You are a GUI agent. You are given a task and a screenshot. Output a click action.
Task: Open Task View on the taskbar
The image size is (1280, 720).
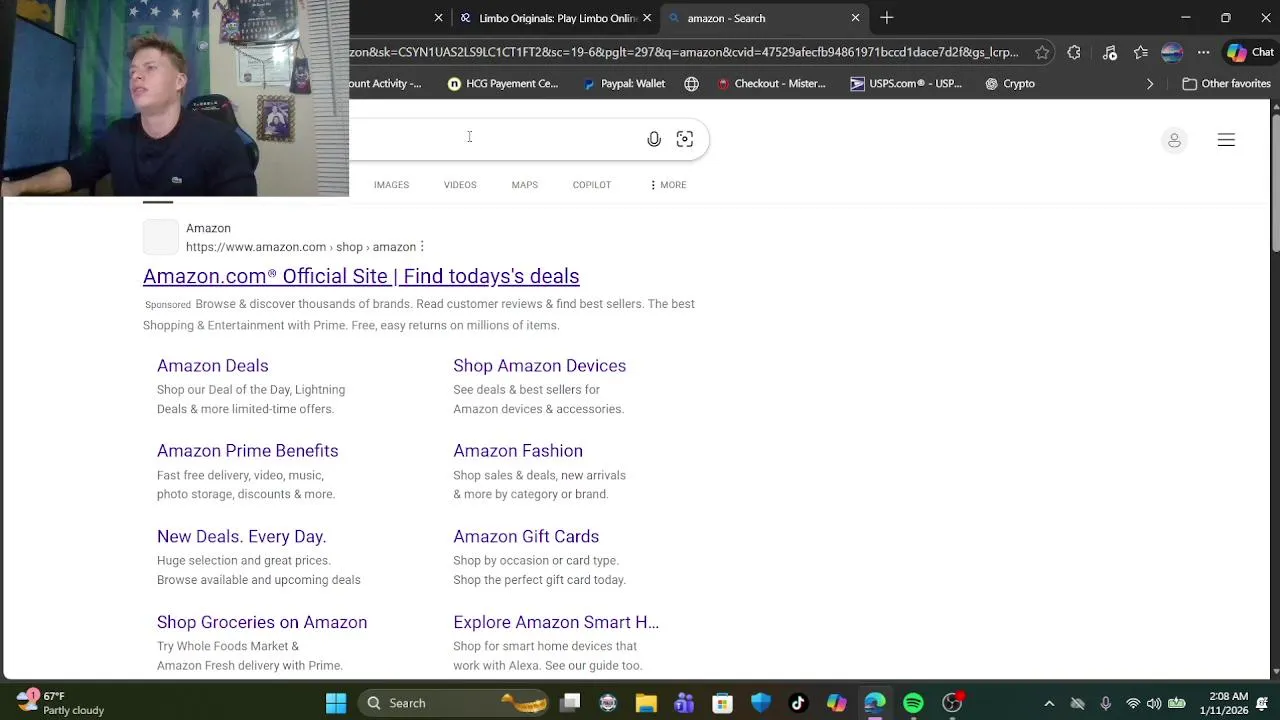point(570,703)
